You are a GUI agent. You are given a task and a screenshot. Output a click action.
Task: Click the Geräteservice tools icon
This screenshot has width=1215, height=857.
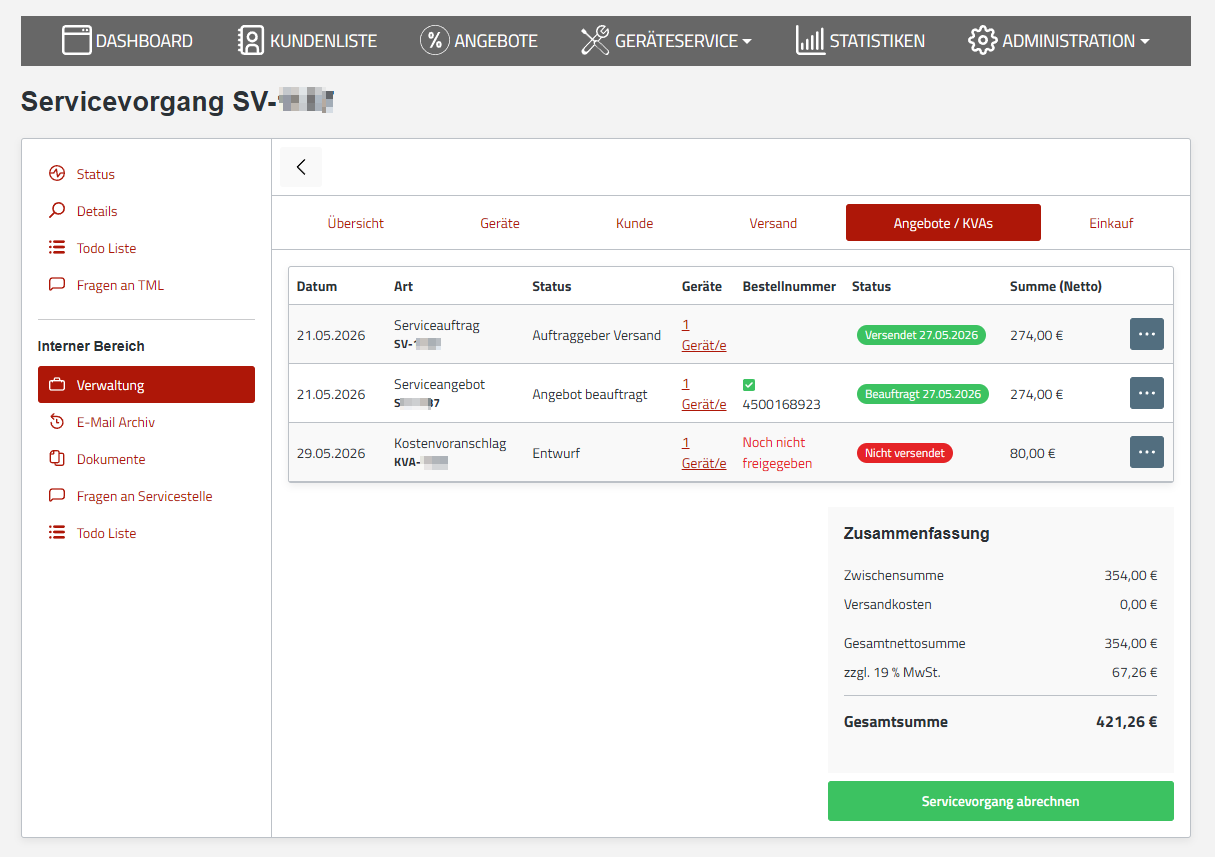coord(595,41)
